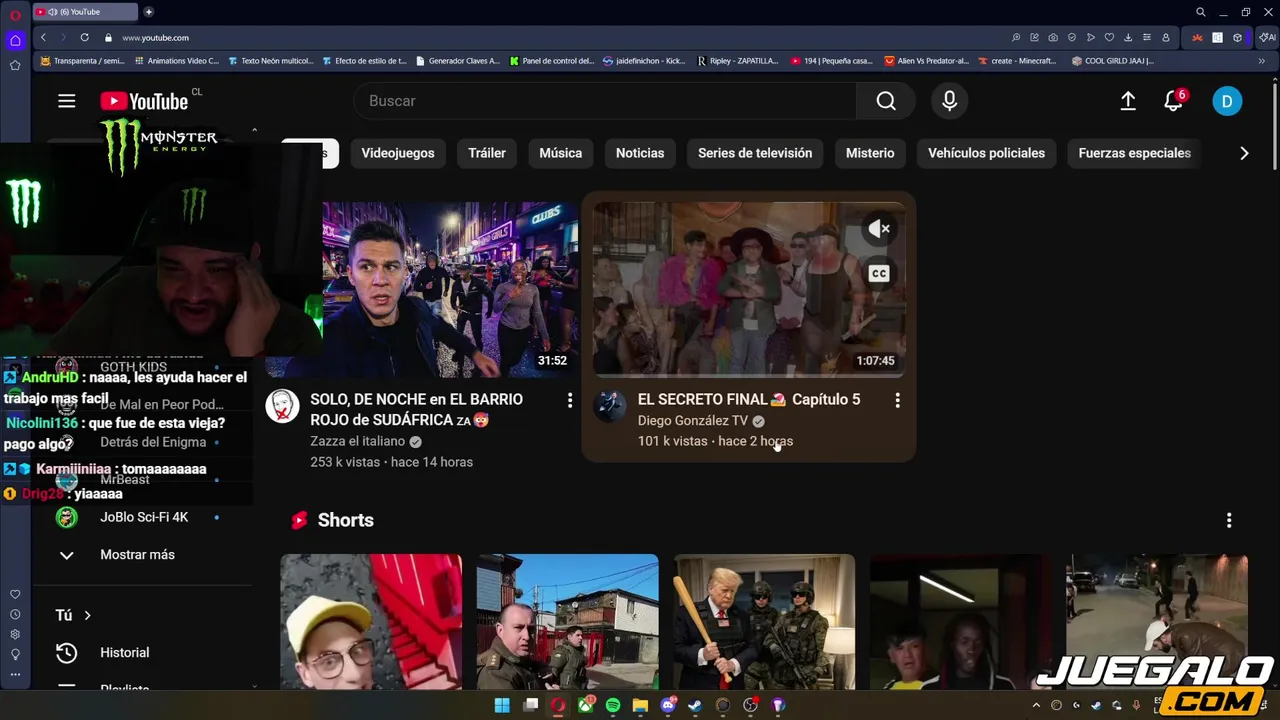Unmute the video preview audio

click(x=879, y=229)
